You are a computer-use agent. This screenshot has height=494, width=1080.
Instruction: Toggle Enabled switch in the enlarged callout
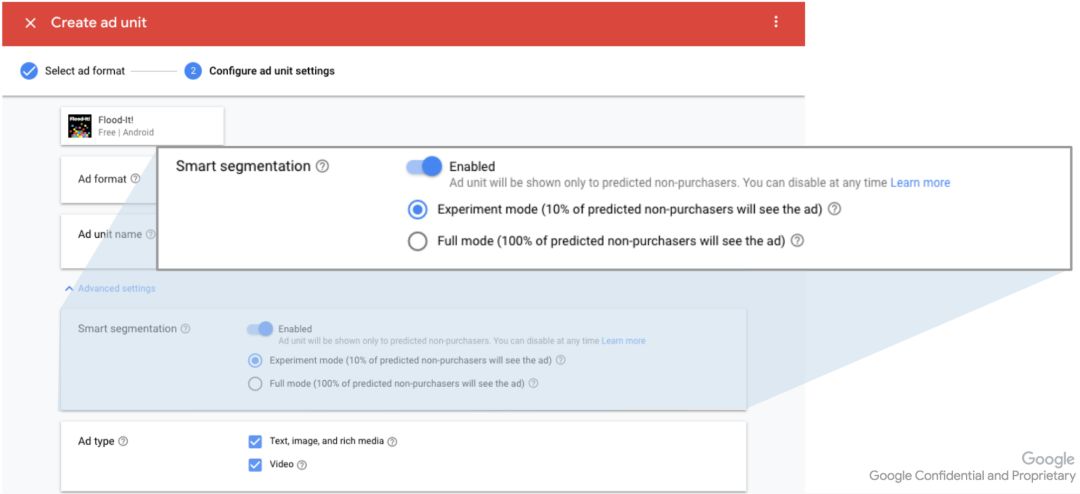[x=424, y=166]
